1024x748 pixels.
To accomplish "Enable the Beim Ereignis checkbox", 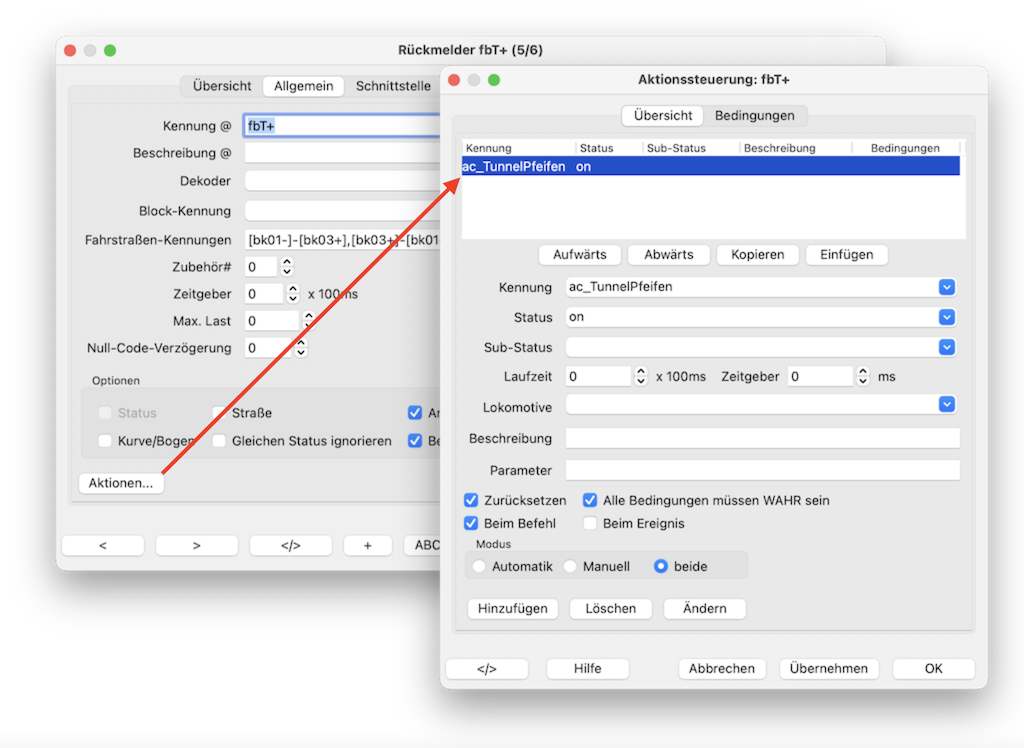I will coord(590,523).
